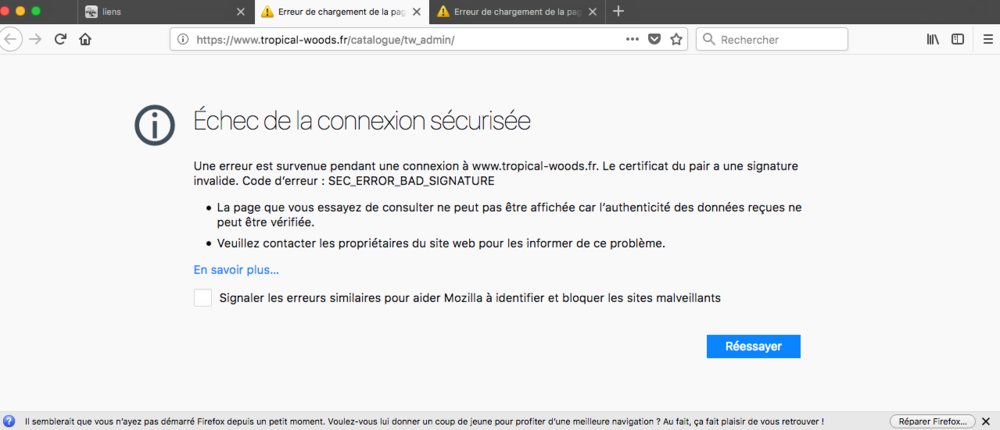1000x430 pixels.
Task: Close the 'liens' tab
Action: (240, 11)
